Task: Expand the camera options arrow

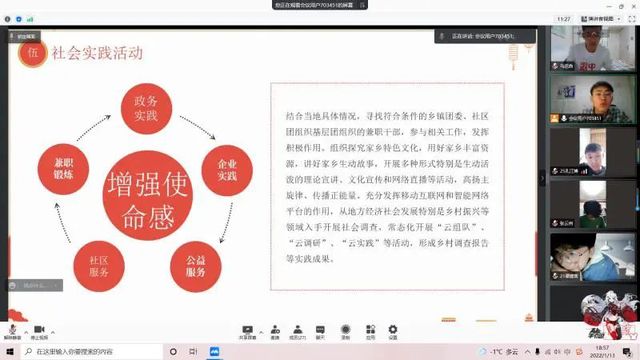Action: coord(53,332)
